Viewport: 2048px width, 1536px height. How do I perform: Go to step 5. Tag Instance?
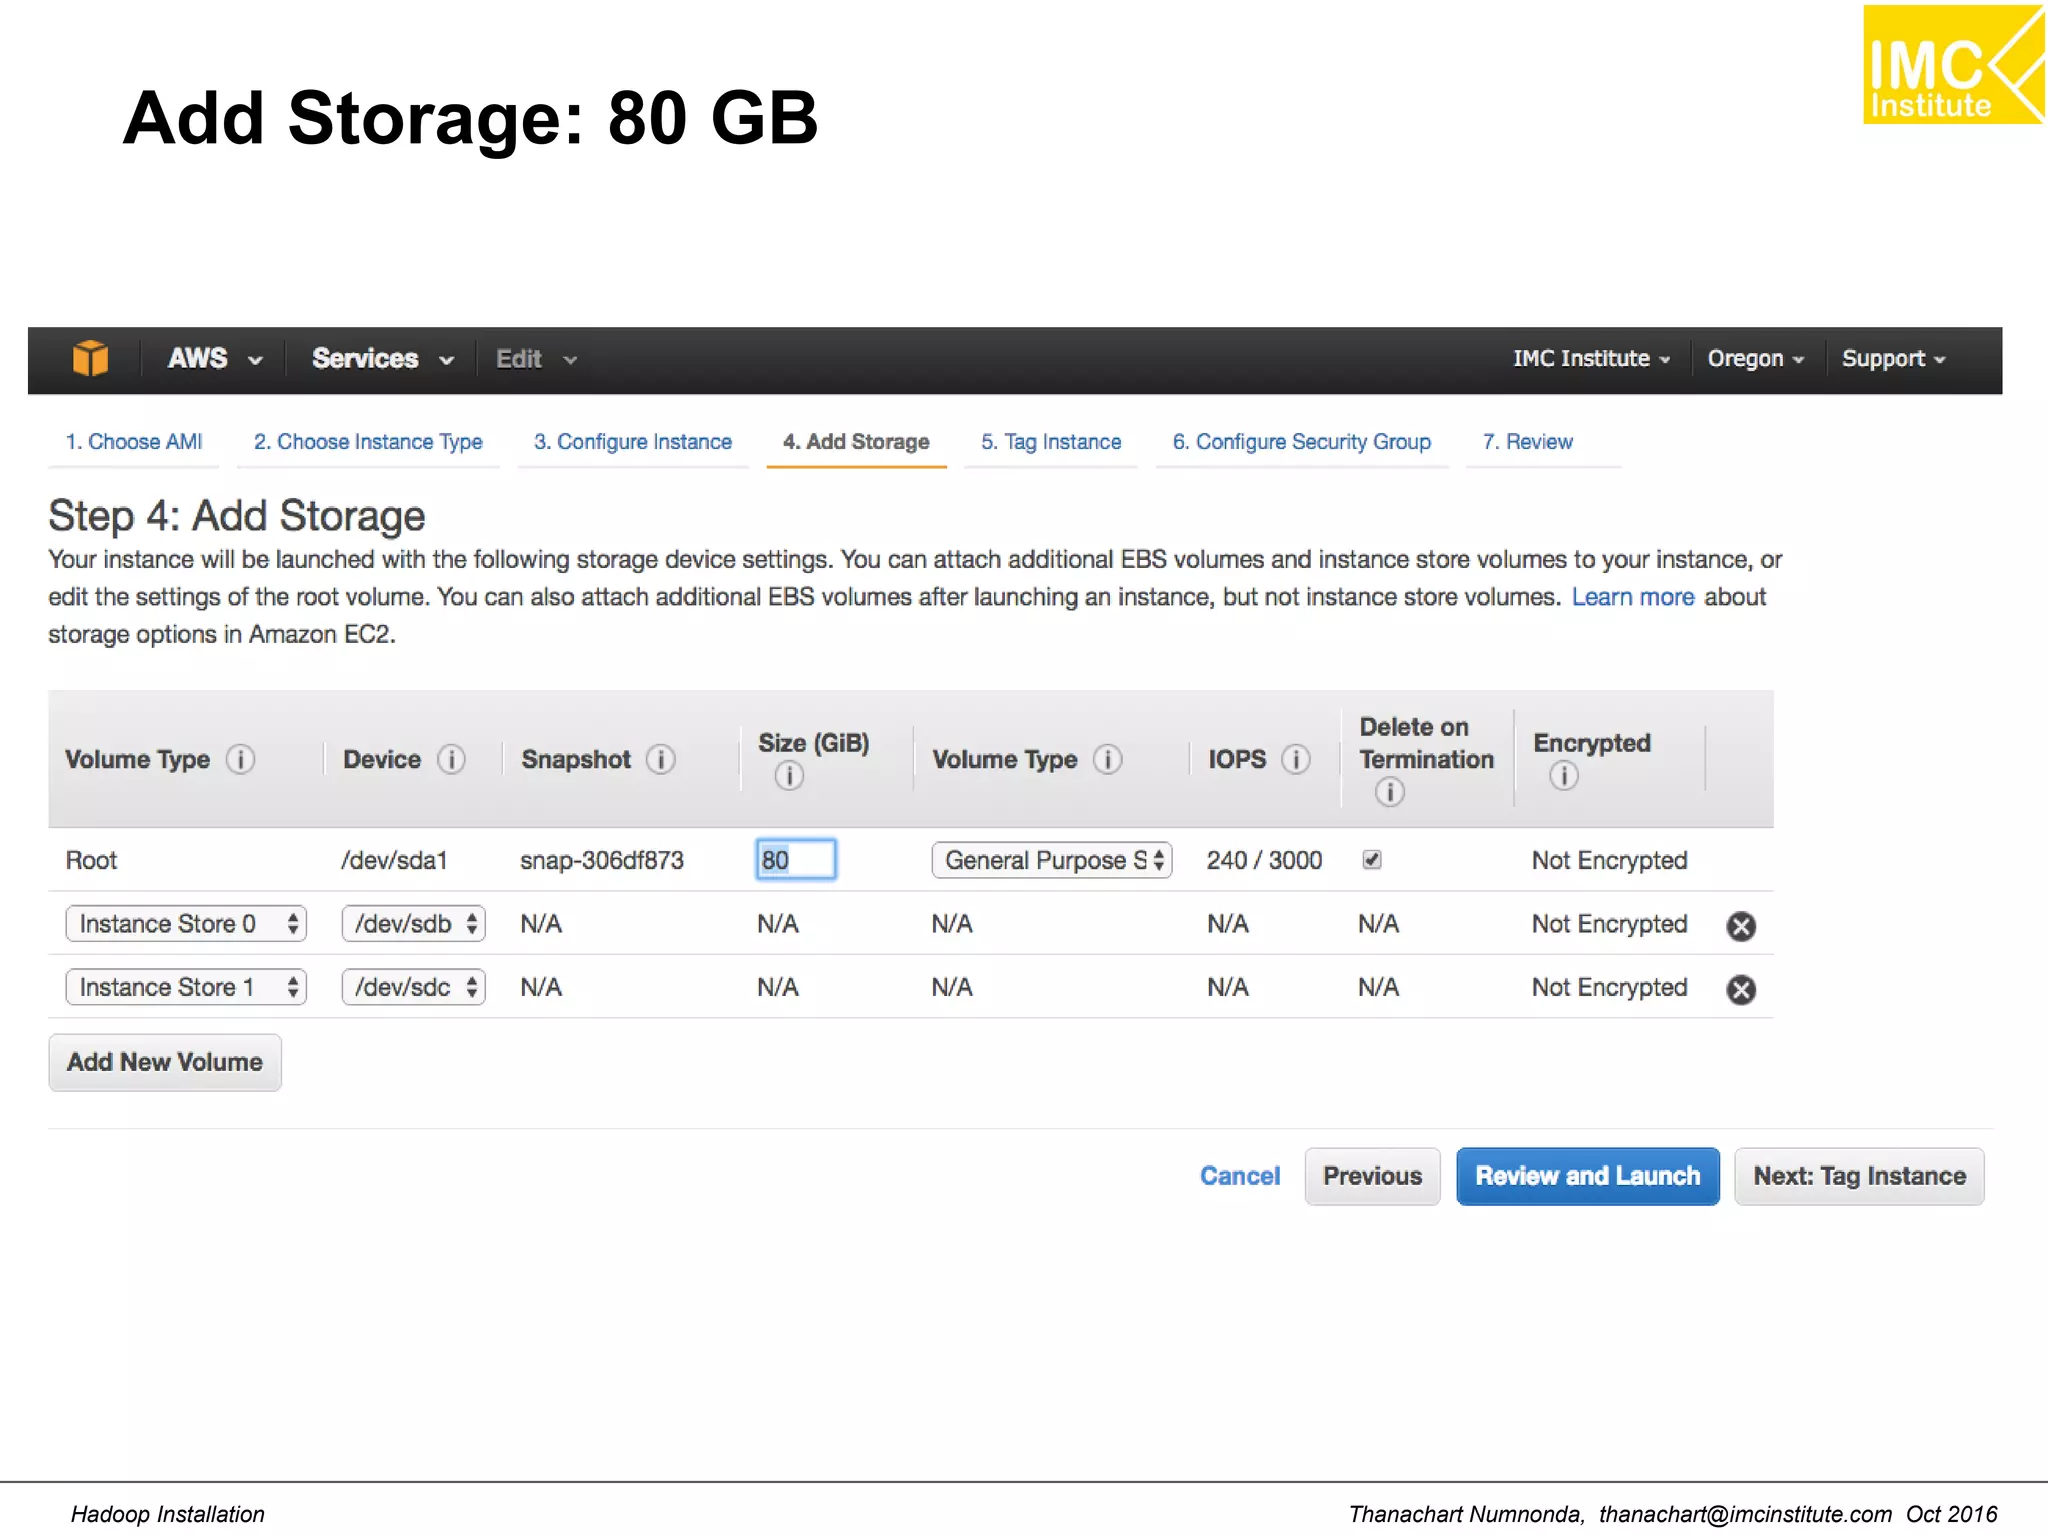(x=1051, y=441)
